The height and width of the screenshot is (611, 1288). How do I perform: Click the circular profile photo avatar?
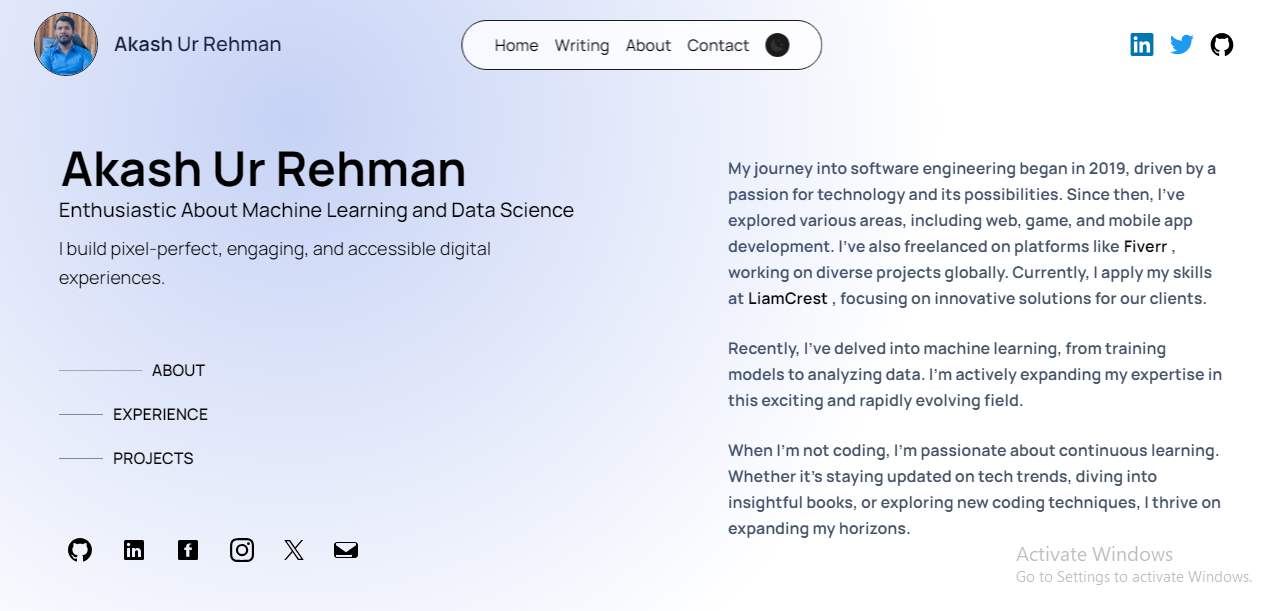[x=66, y=44]
